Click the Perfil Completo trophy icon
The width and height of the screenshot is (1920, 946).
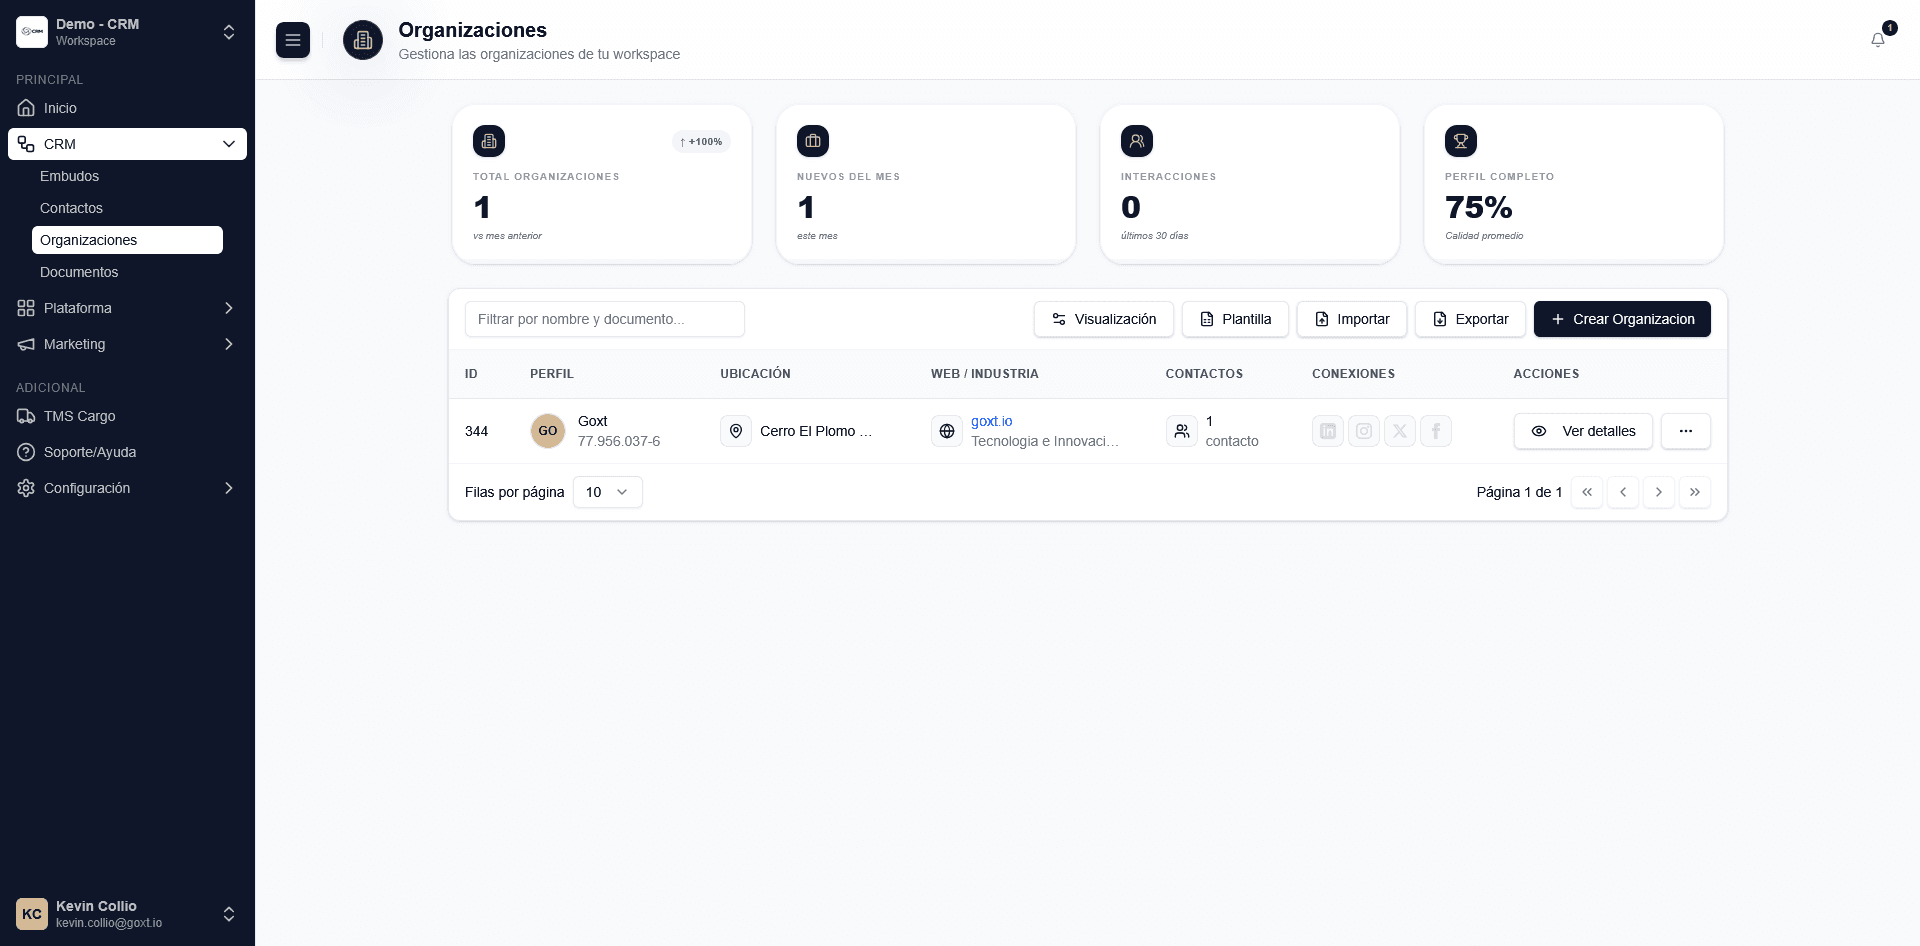pos(1461,141)
